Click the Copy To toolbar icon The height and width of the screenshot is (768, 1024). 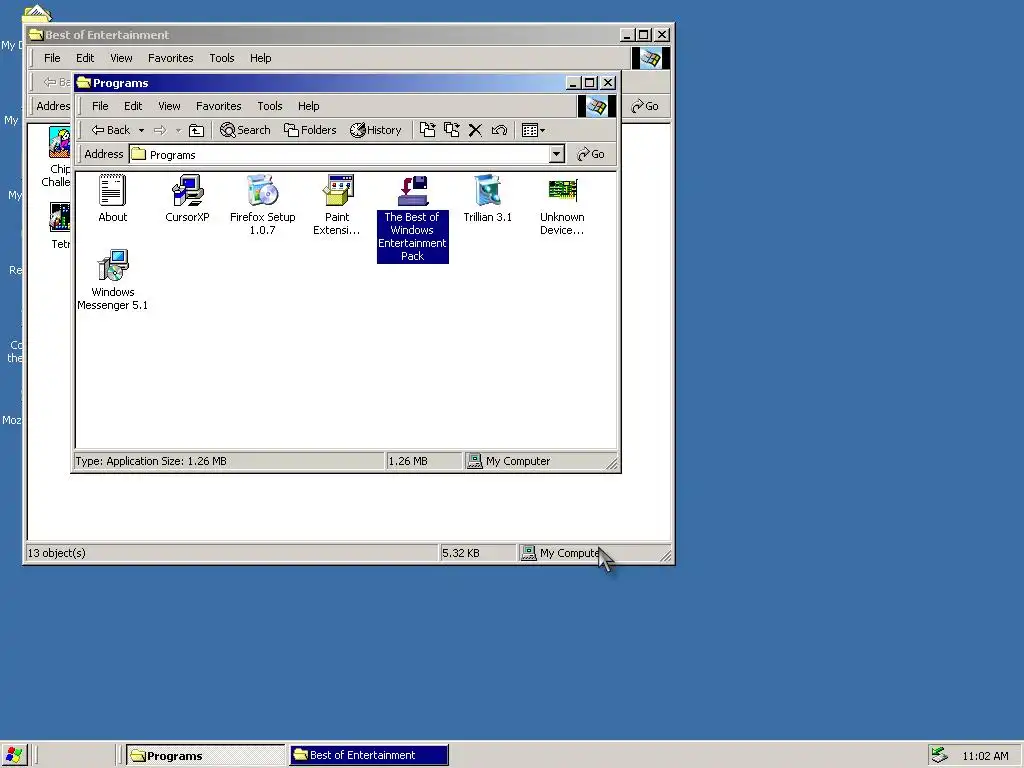pos(451,130)
